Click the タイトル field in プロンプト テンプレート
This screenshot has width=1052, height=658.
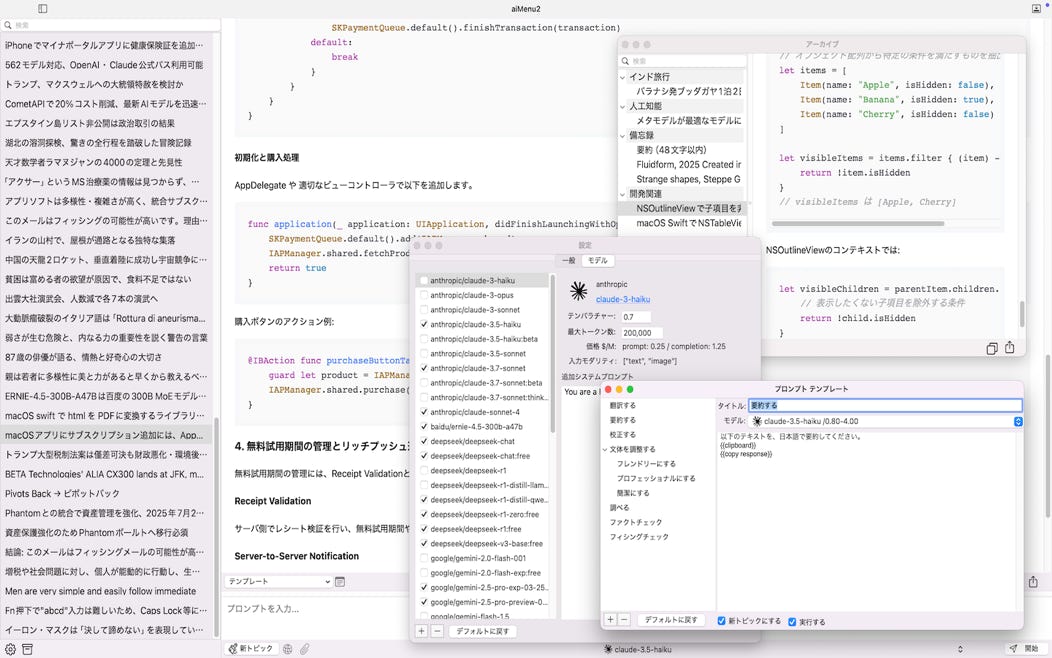click(885, 405)
